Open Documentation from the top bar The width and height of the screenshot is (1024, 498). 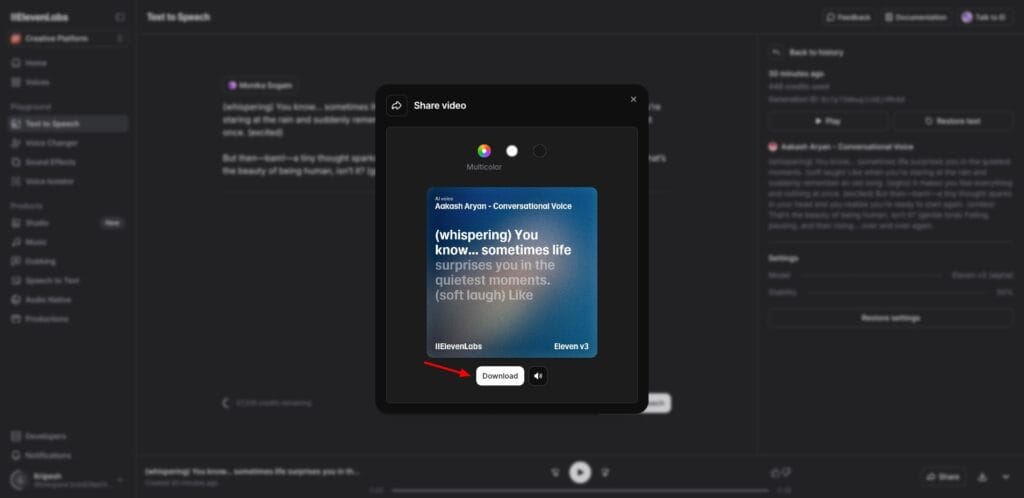916,17
